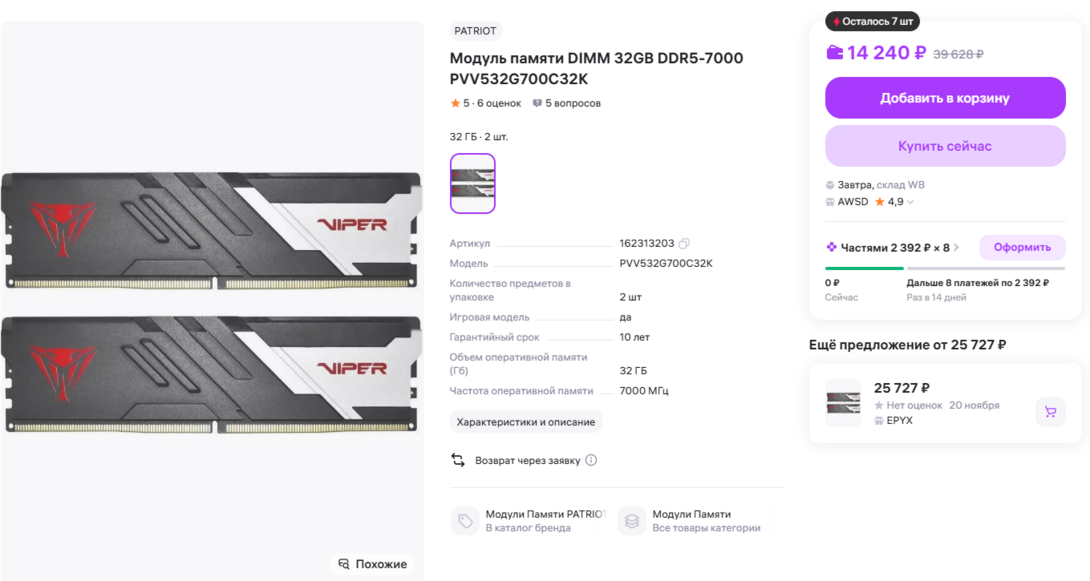Click the questions speech bubble icon
Screen dimensions: 1090x581
pyautogui.click(x=537, y=103)
